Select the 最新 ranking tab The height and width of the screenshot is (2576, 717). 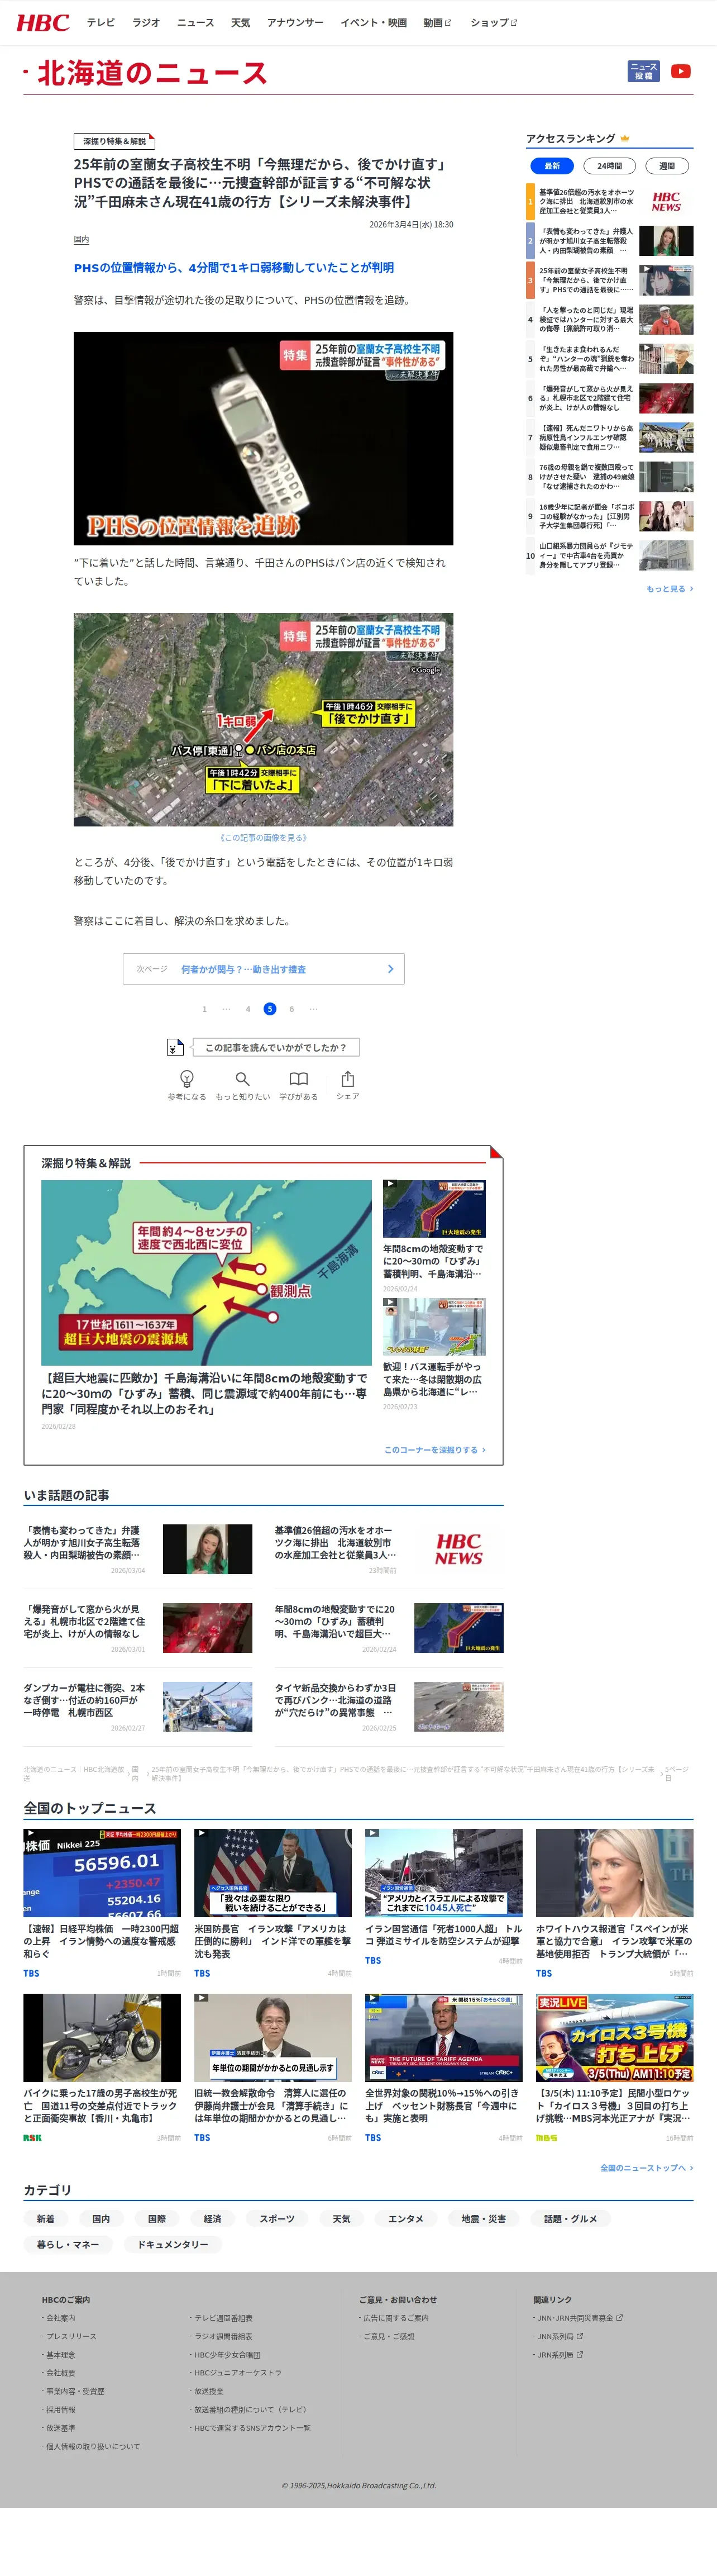coord(552,166)
